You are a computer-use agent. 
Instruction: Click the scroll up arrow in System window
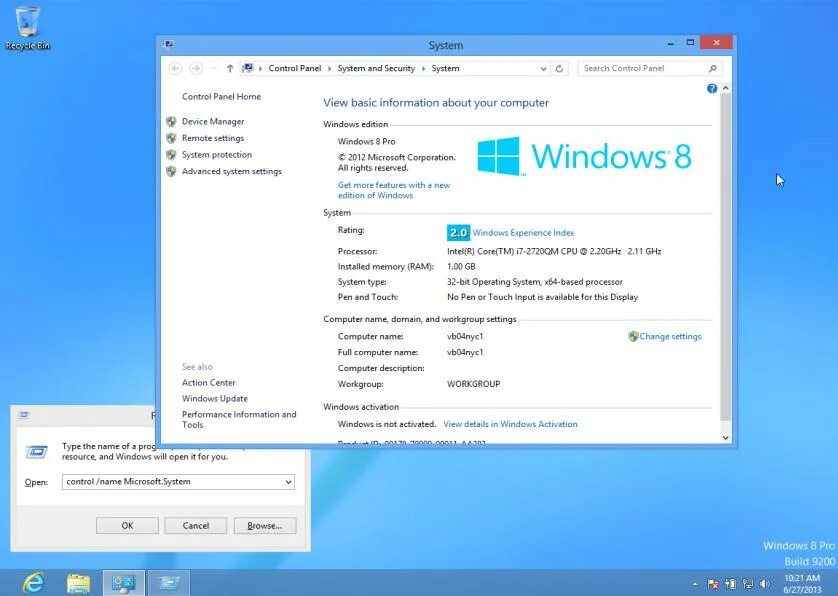pos(725,88)
